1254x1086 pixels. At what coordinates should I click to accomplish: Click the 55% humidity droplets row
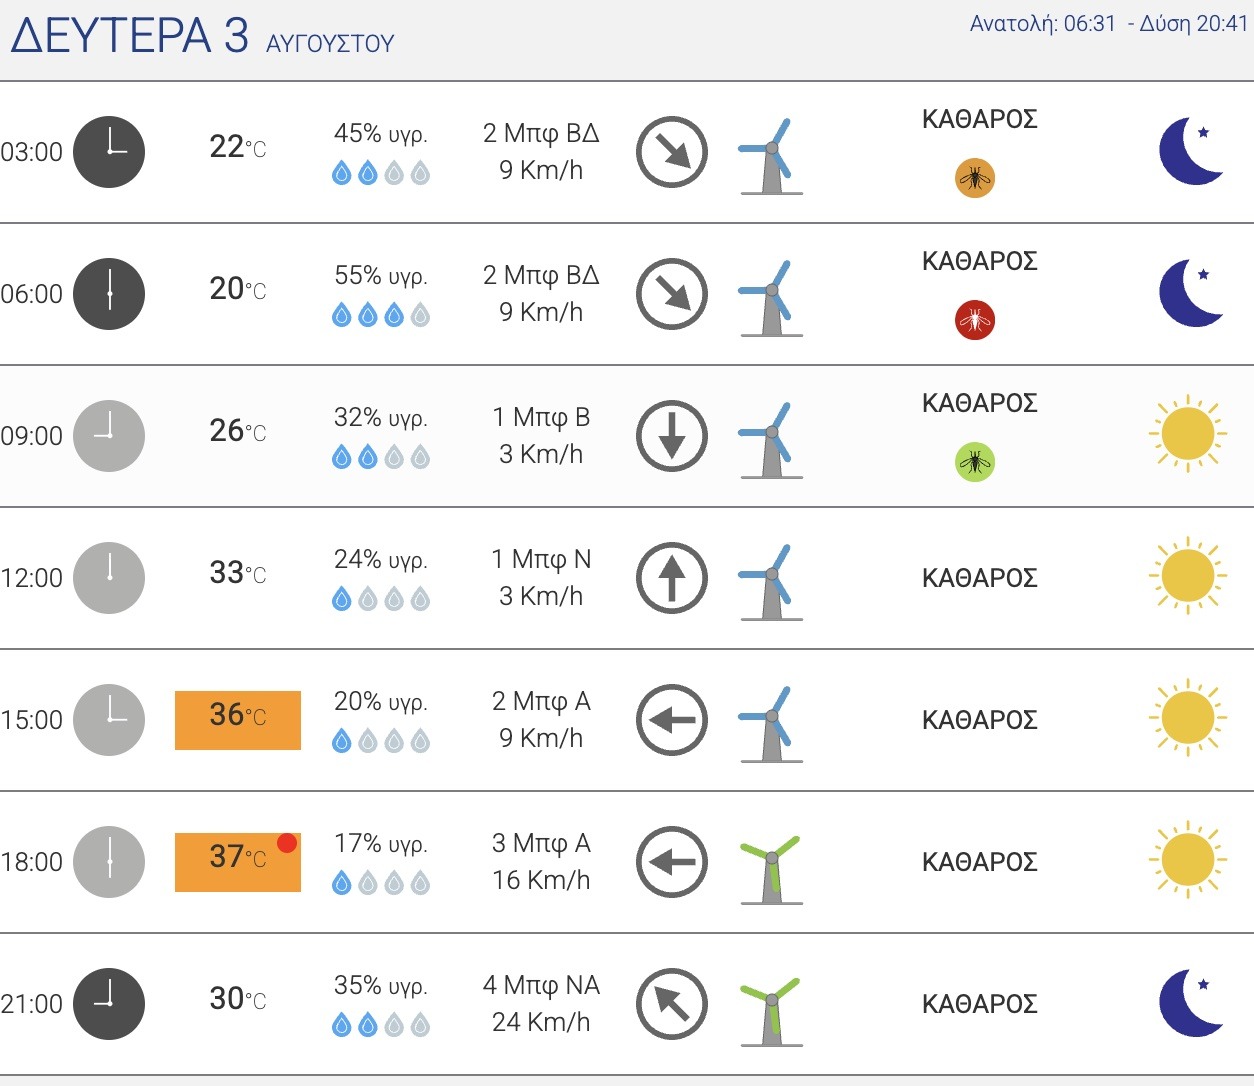coord(381,316)
